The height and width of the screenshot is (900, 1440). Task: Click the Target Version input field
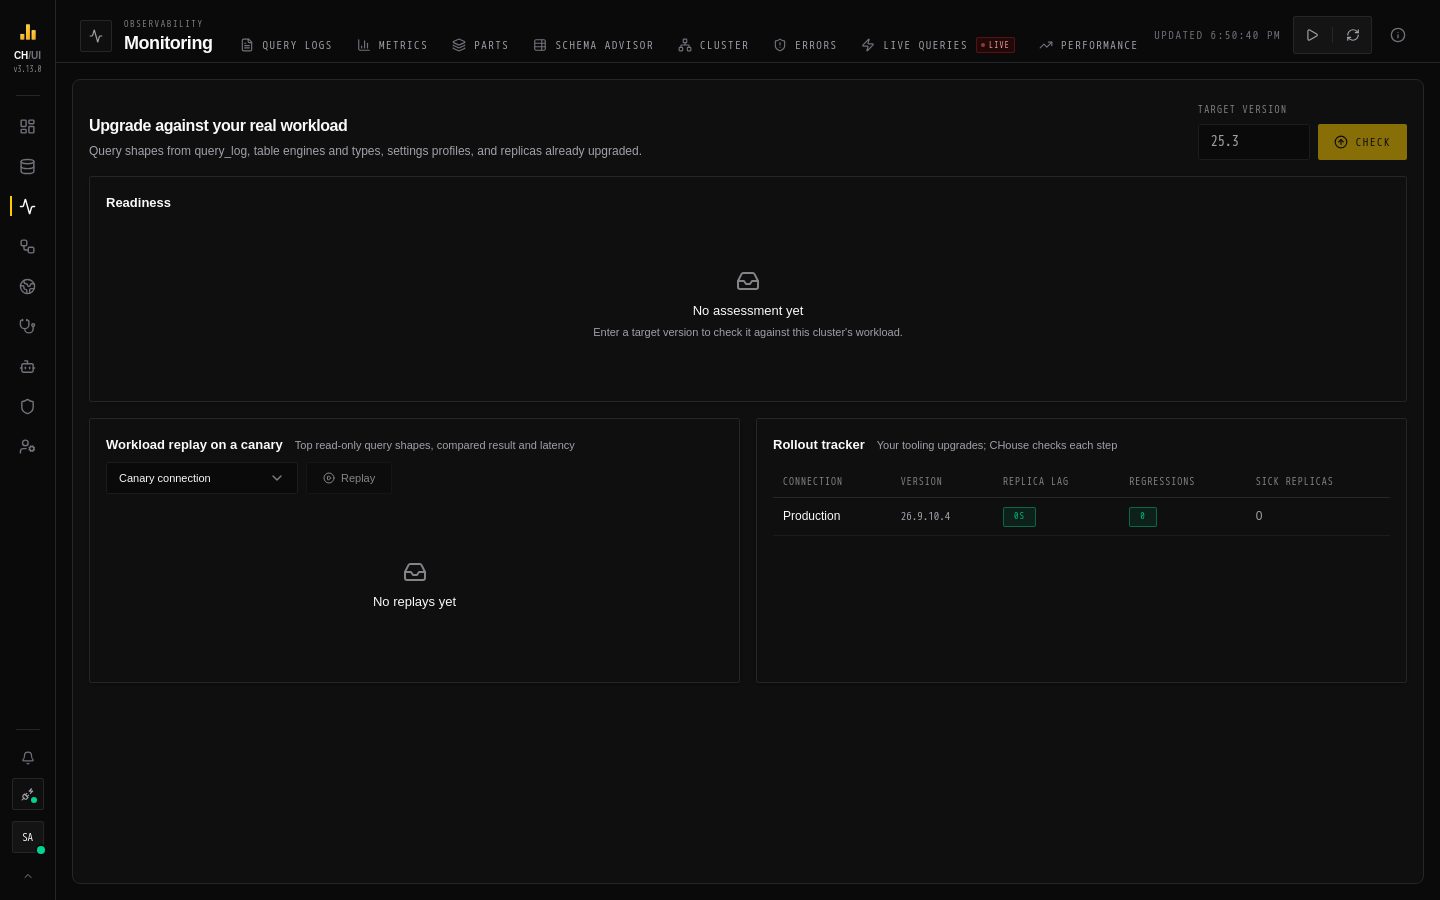(x=1253, y=142)
